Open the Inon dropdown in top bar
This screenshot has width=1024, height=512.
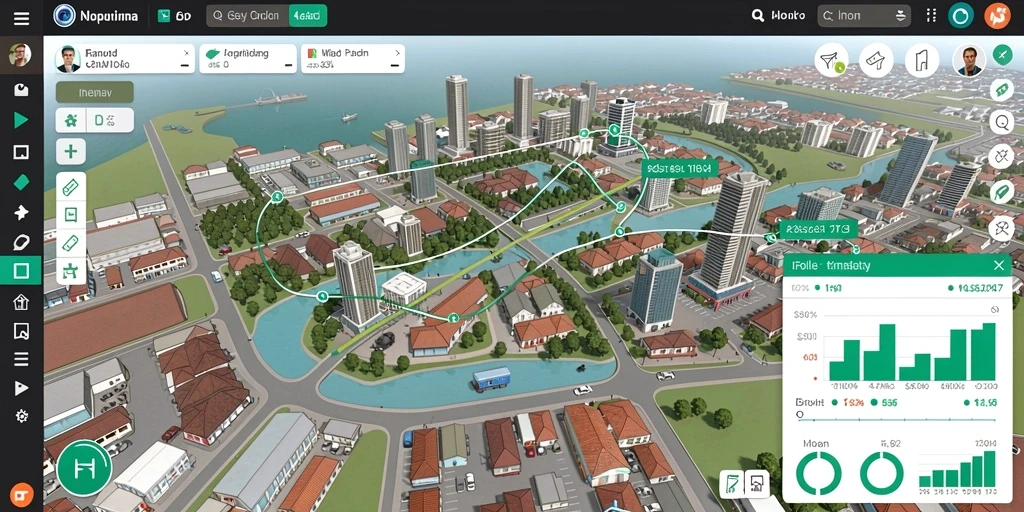[864, 16]
